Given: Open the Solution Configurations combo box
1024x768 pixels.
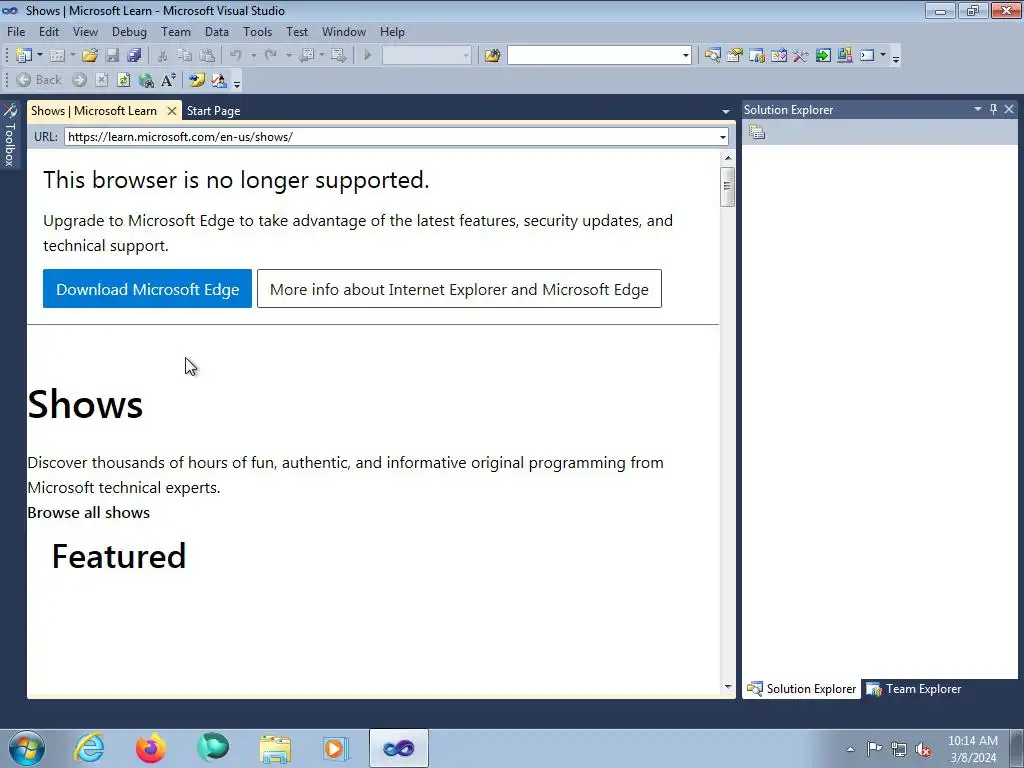Looking at the screenshot, I should pyautogui.click(x=426, y=56).
